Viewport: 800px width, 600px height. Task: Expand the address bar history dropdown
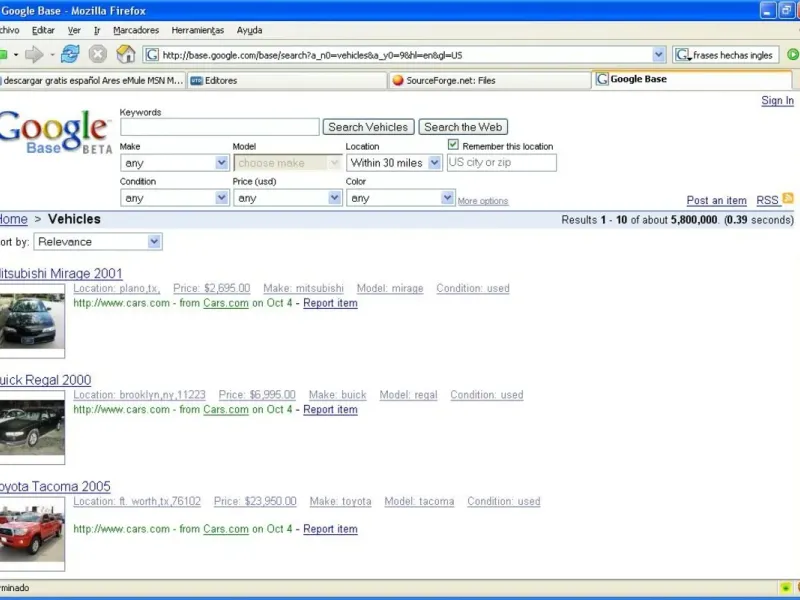point(659,55)
